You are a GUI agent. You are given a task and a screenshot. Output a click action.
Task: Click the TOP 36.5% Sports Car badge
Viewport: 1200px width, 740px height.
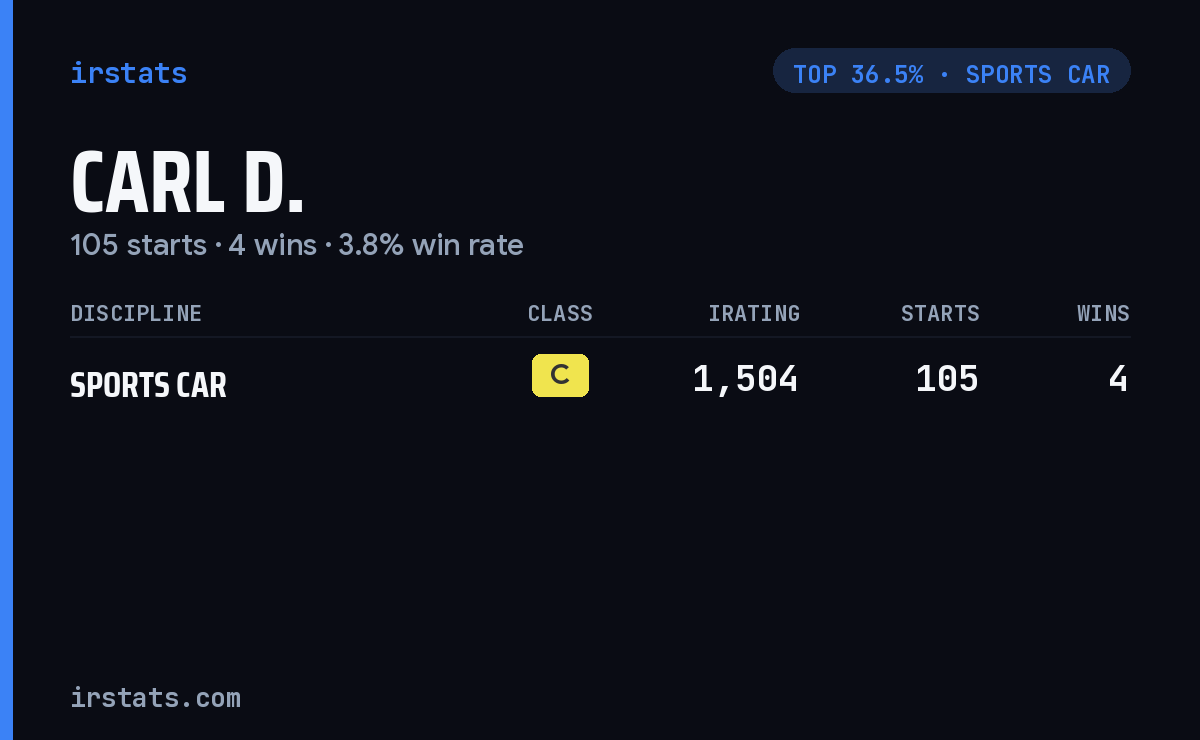point(951,71)
